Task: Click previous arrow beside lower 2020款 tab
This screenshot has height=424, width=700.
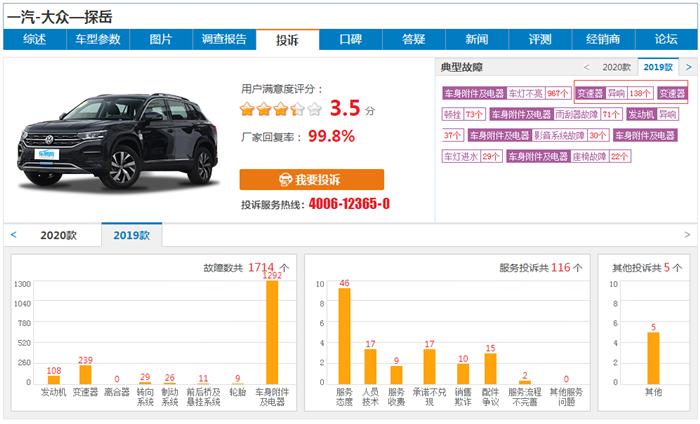Action: [x=13, y=235]
